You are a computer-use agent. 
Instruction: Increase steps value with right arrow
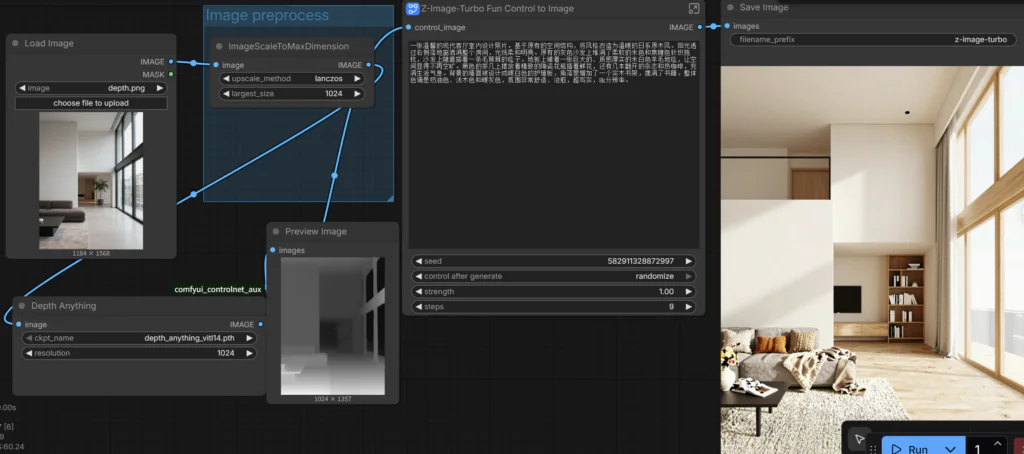click(x=689, y=306)
